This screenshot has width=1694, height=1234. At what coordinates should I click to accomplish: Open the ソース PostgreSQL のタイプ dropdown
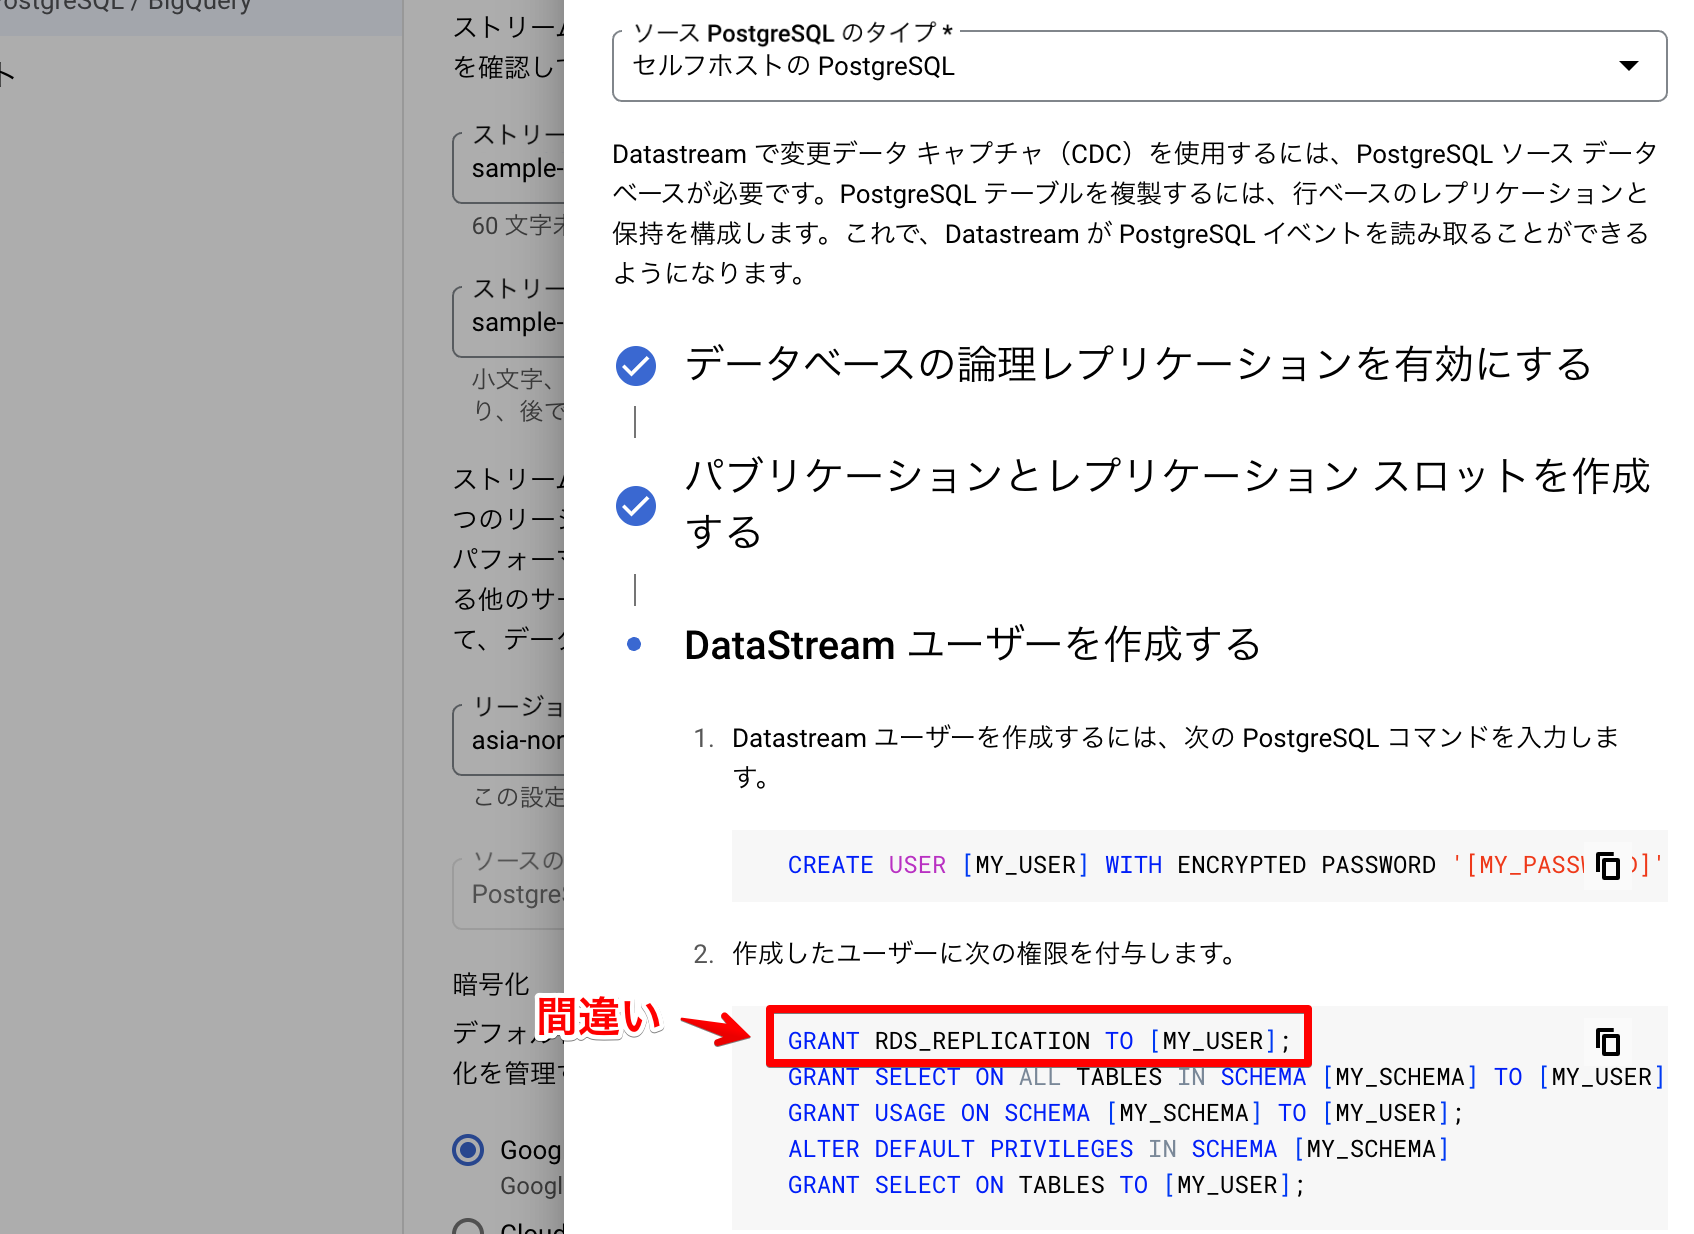(1139, 66)
